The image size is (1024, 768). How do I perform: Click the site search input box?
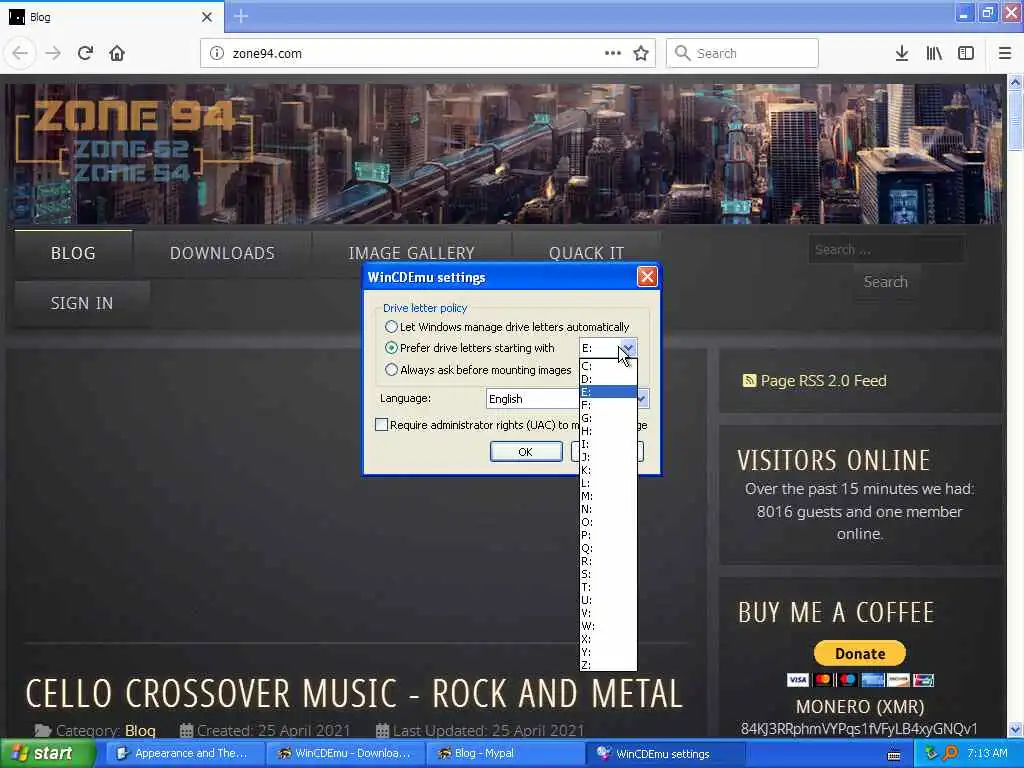pyautogui.click(x=886, y=249)
